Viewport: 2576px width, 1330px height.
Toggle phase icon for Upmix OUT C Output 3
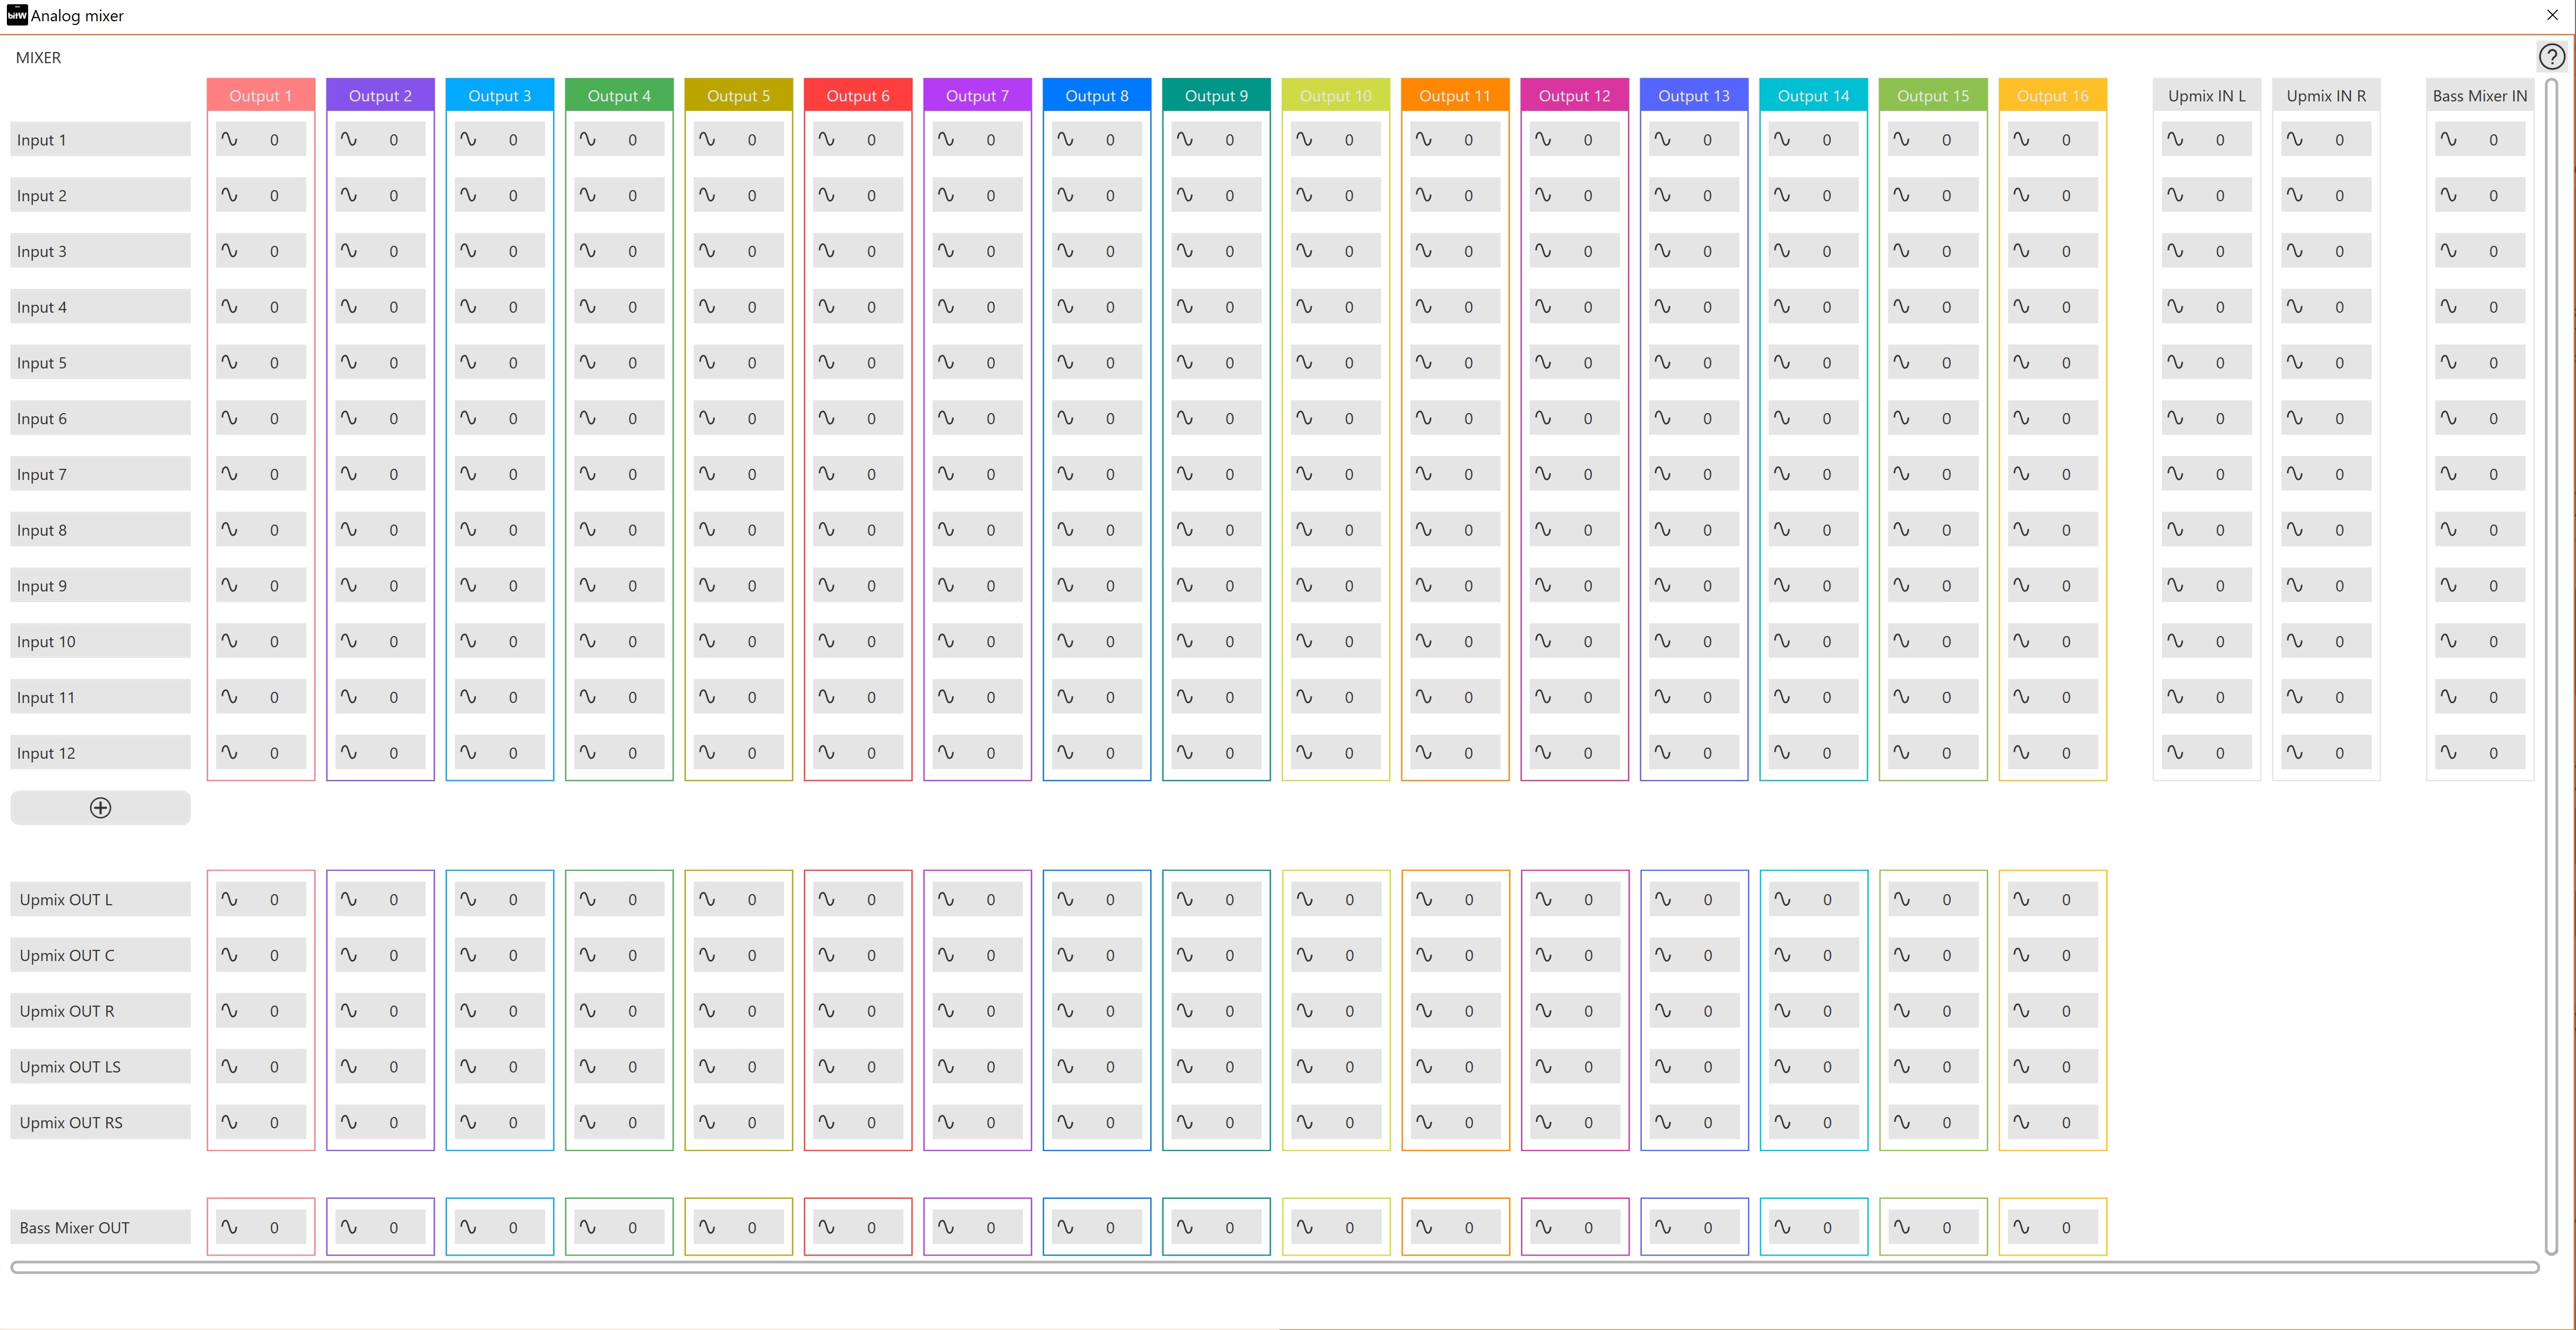pyautogui.click(x=468, y=955)
